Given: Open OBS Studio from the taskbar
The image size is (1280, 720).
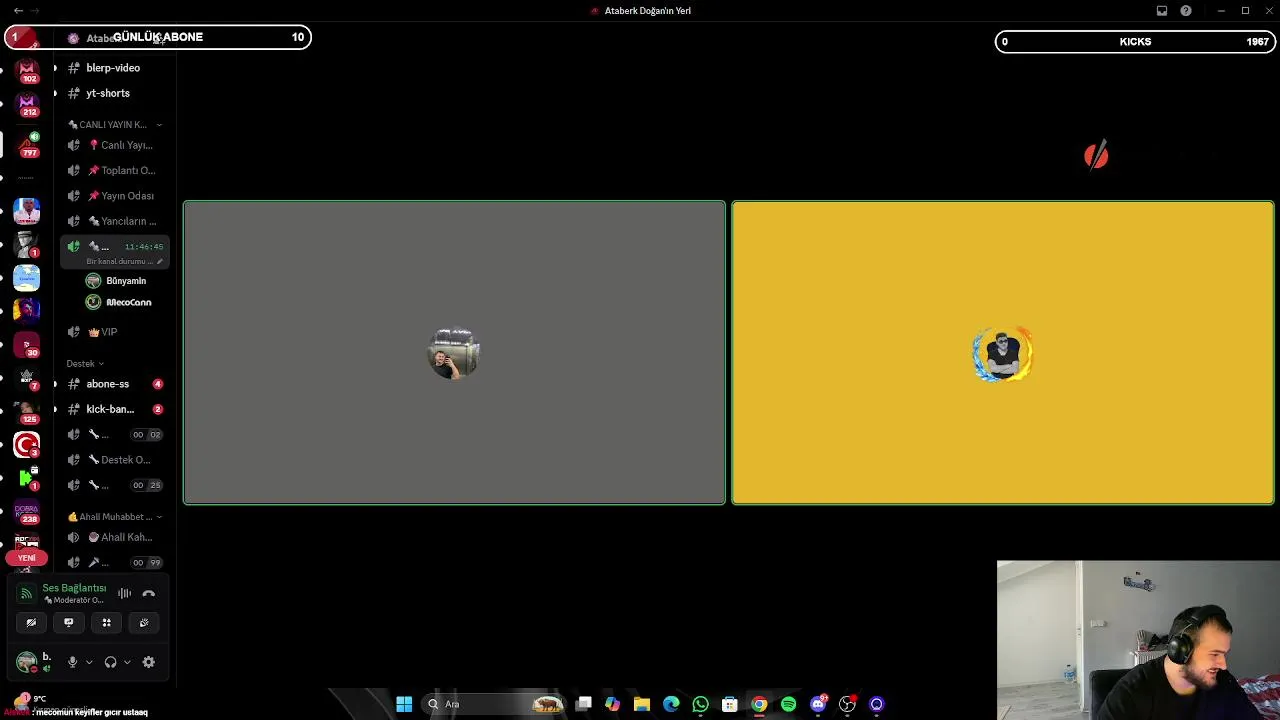Looking at the screenshot, I should 847,704.
